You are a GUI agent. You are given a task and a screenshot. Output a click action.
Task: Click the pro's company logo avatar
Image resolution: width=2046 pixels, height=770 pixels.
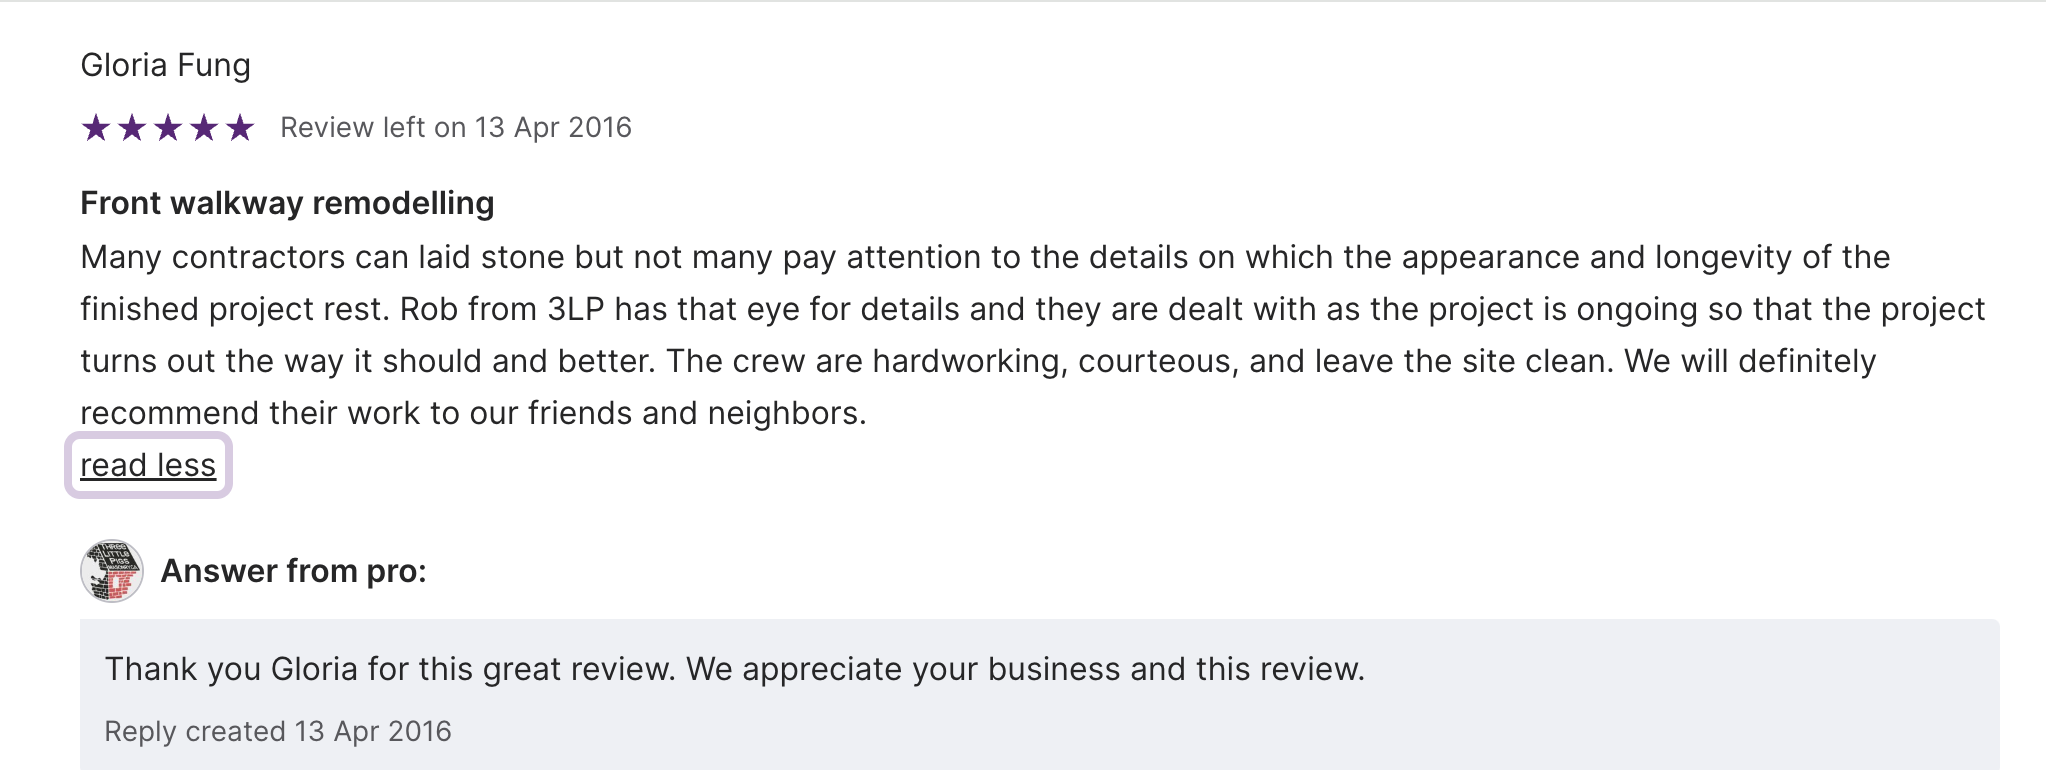pyautogui.click(x=112, y=571)
